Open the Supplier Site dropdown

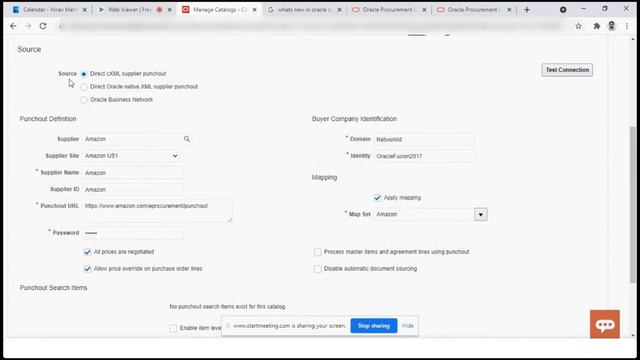tap(131, 156)
